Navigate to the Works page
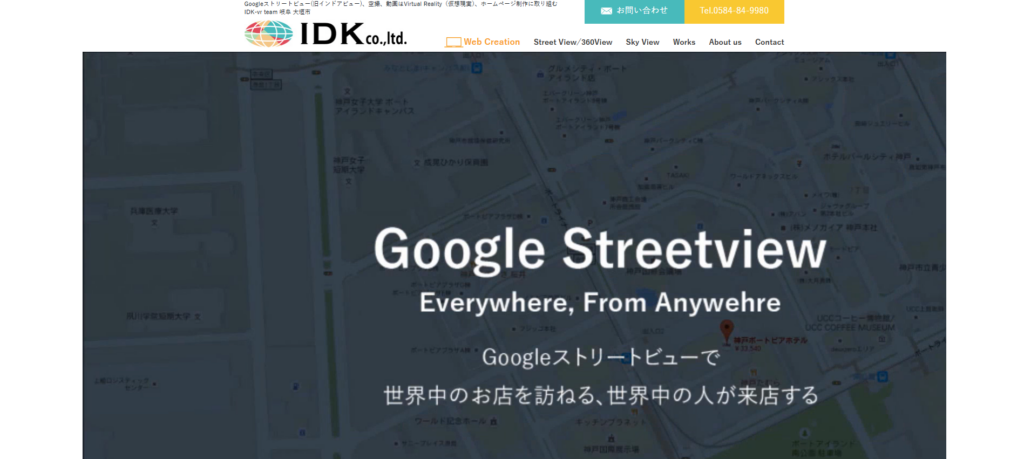Image resolution: width=1024 pixels, height=459 pixels. coord(684,42)
